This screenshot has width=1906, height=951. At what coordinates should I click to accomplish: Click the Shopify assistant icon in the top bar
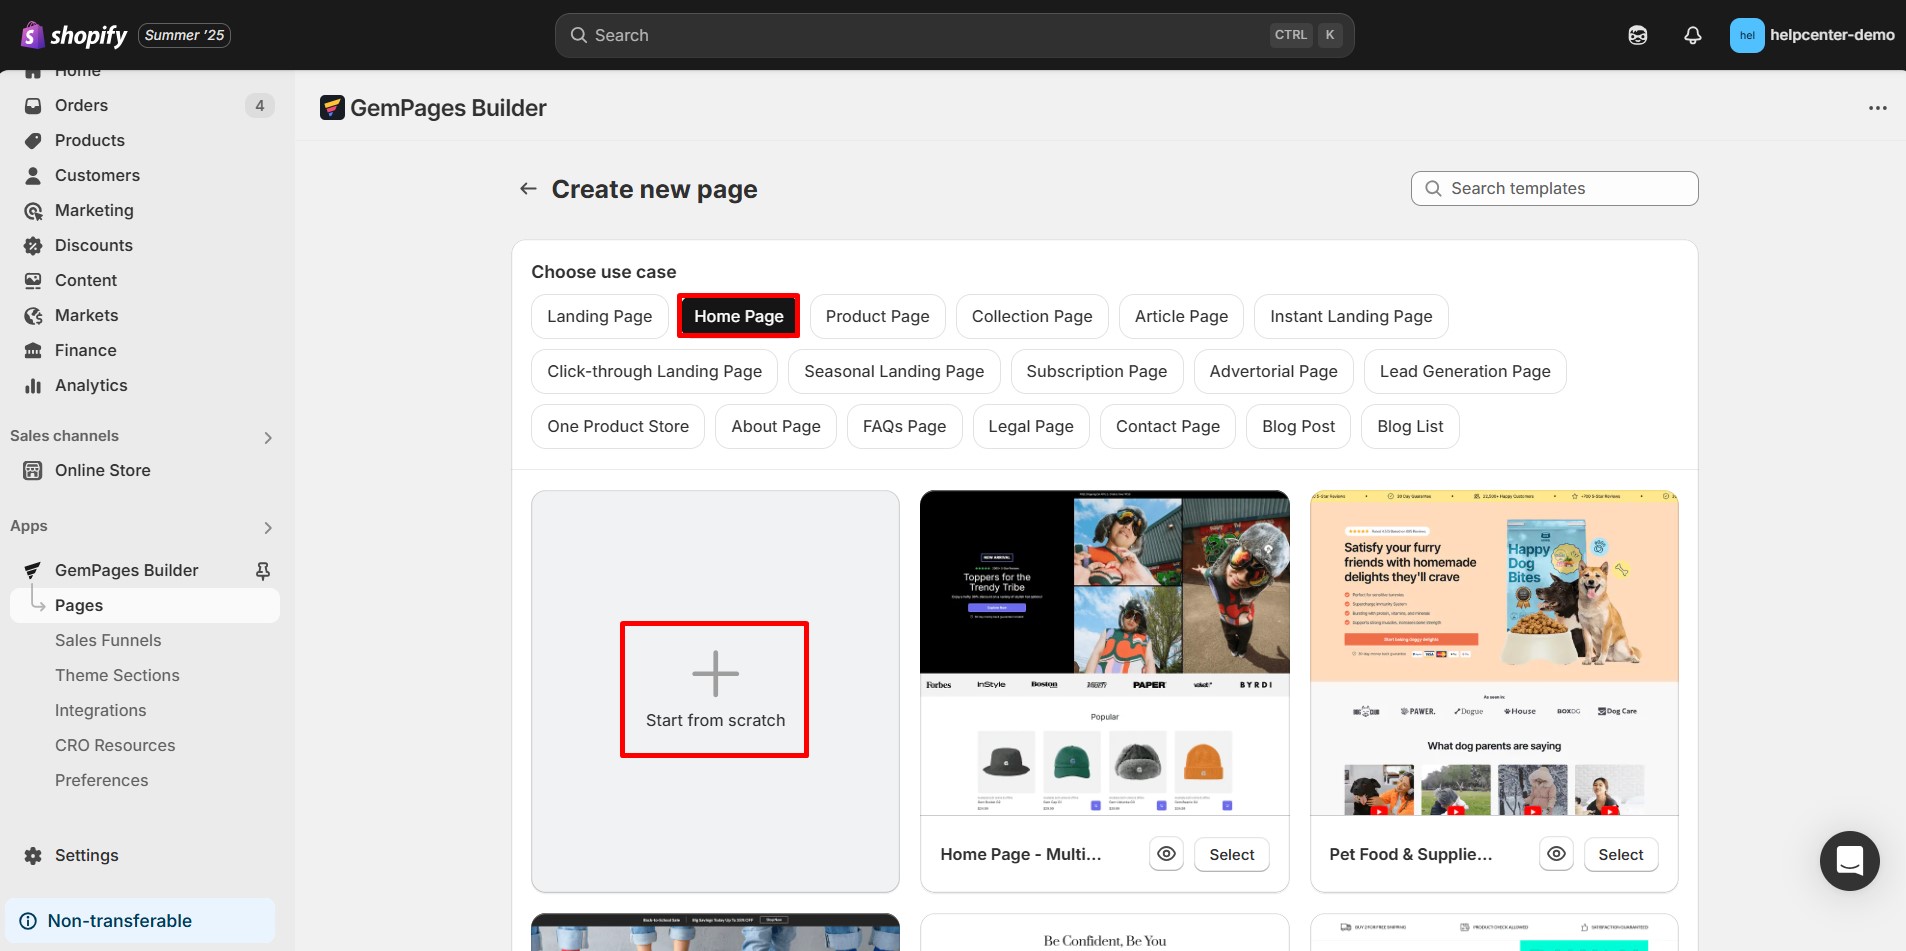click(1638, 35)
